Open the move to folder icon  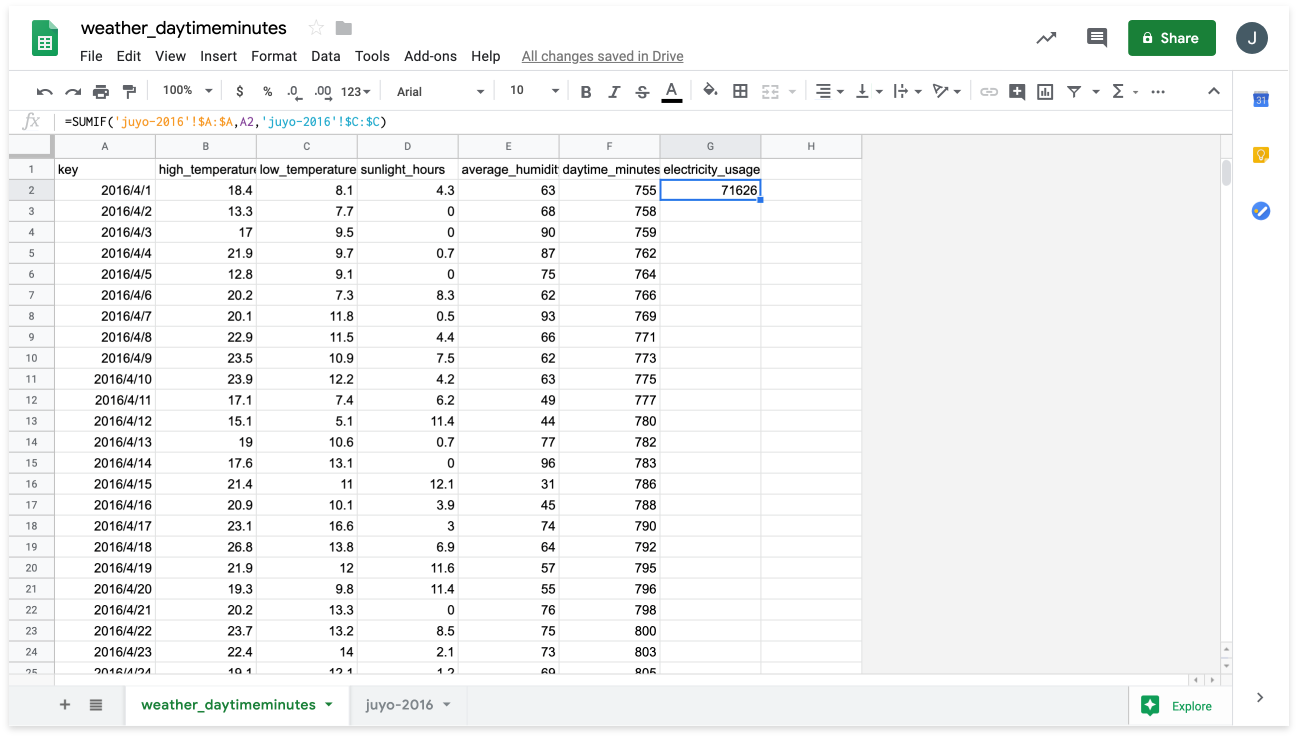pyautogui.click(x=343, y=28)
